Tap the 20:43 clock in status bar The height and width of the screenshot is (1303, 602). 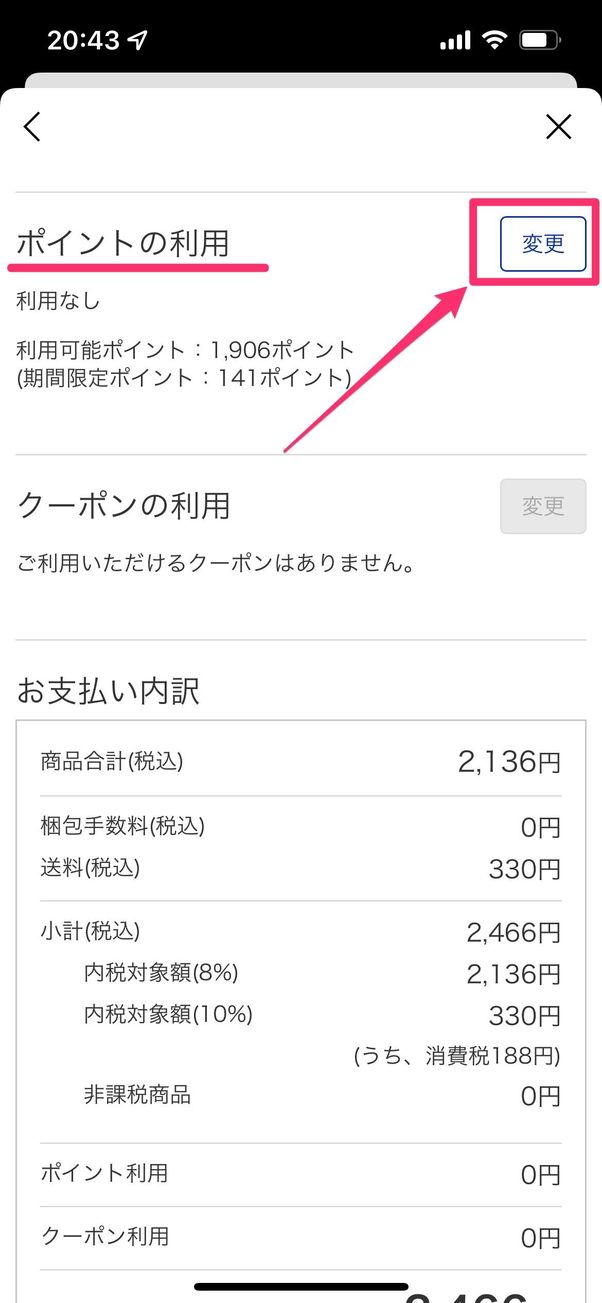point(84,40)
